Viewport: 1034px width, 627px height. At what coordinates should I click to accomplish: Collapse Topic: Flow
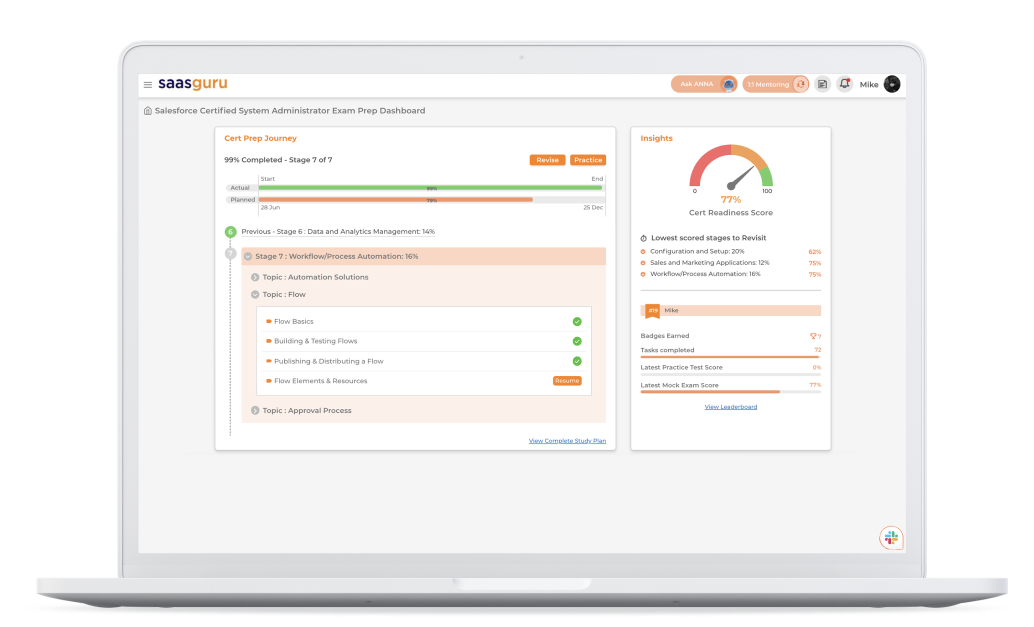255,295
